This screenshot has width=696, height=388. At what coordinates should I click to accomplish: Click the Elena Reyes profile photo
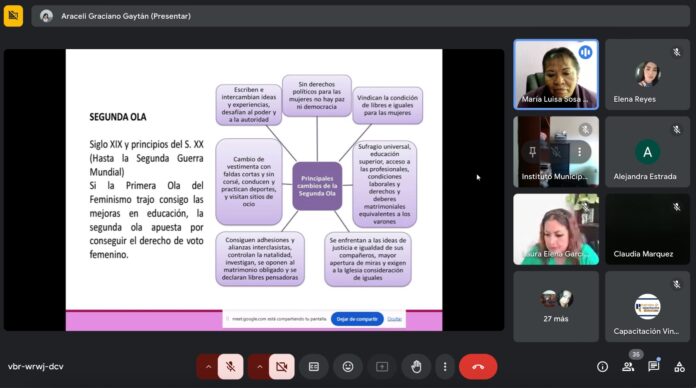tap(647, 74)
